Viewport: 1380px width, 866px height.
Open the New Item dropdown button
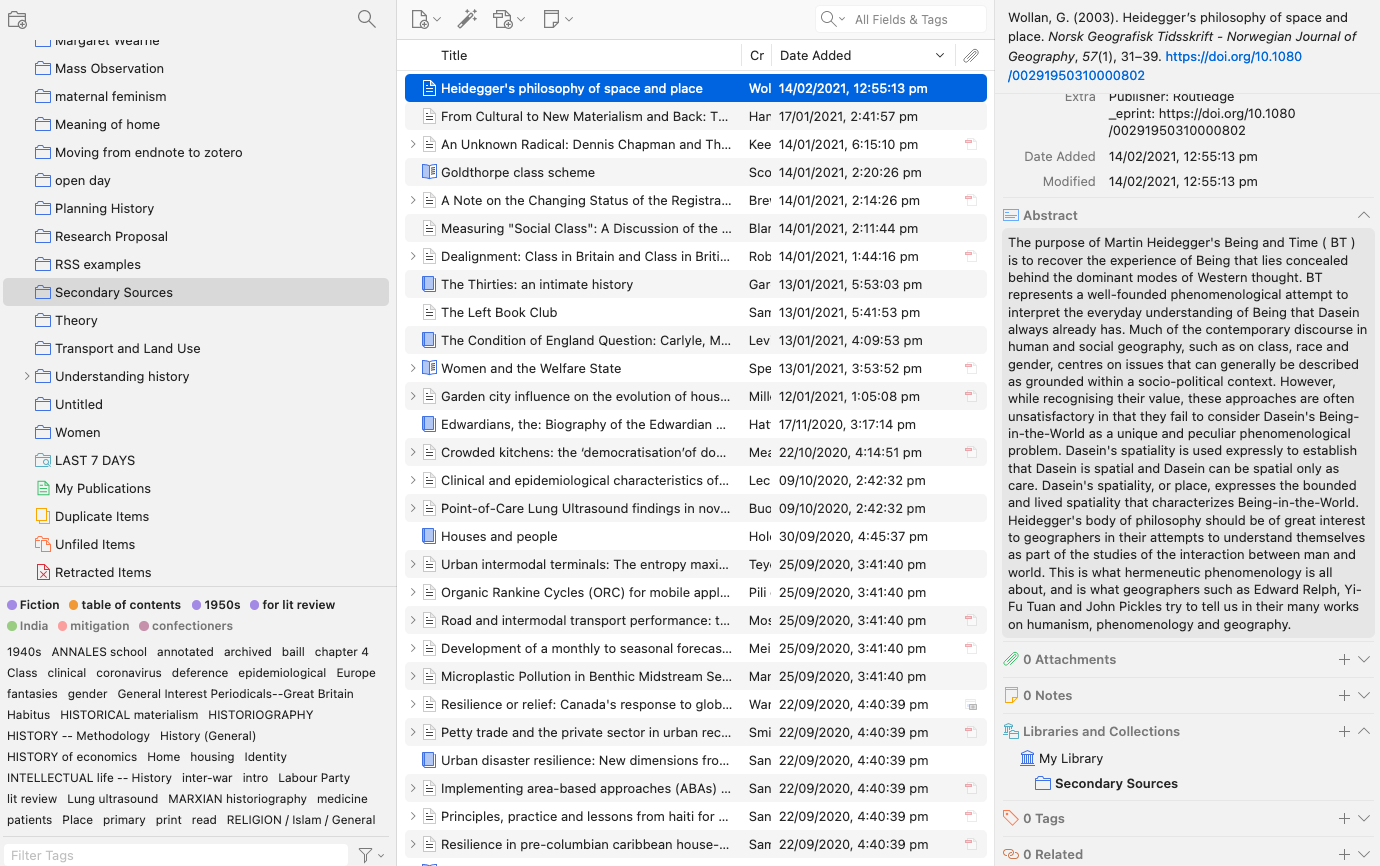(426, 19)
